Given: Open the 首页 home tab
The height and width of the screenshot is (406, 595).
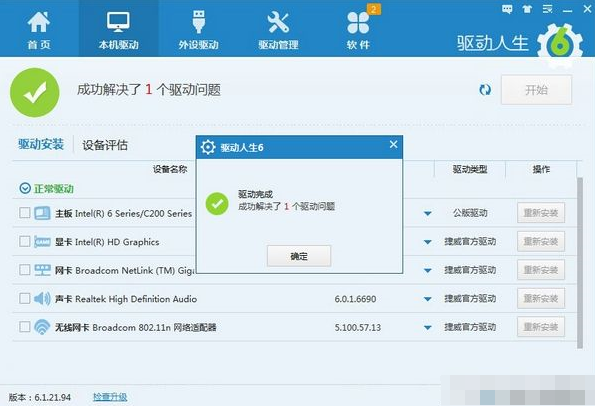Looking at the screenshot, I should 39,30.
